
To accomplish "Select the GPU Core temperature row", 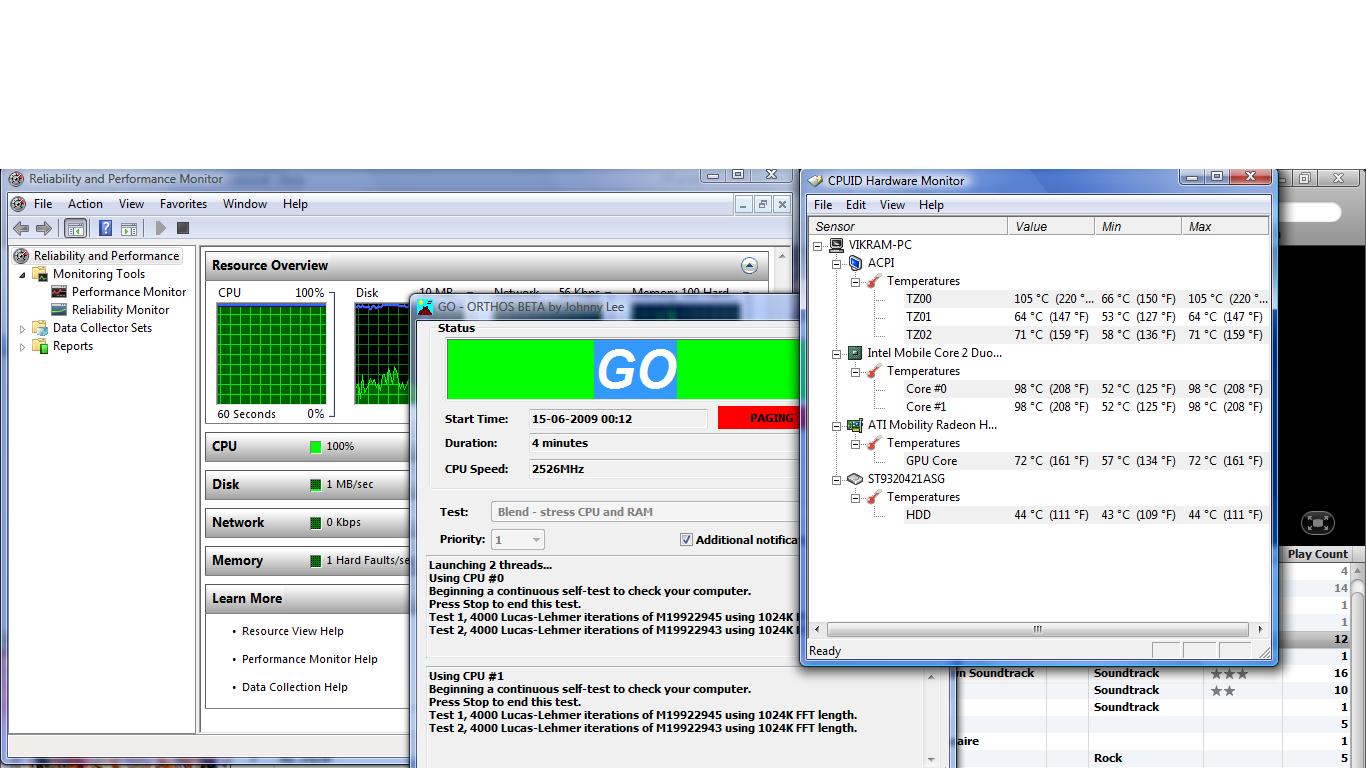I will pos(1039,461).
